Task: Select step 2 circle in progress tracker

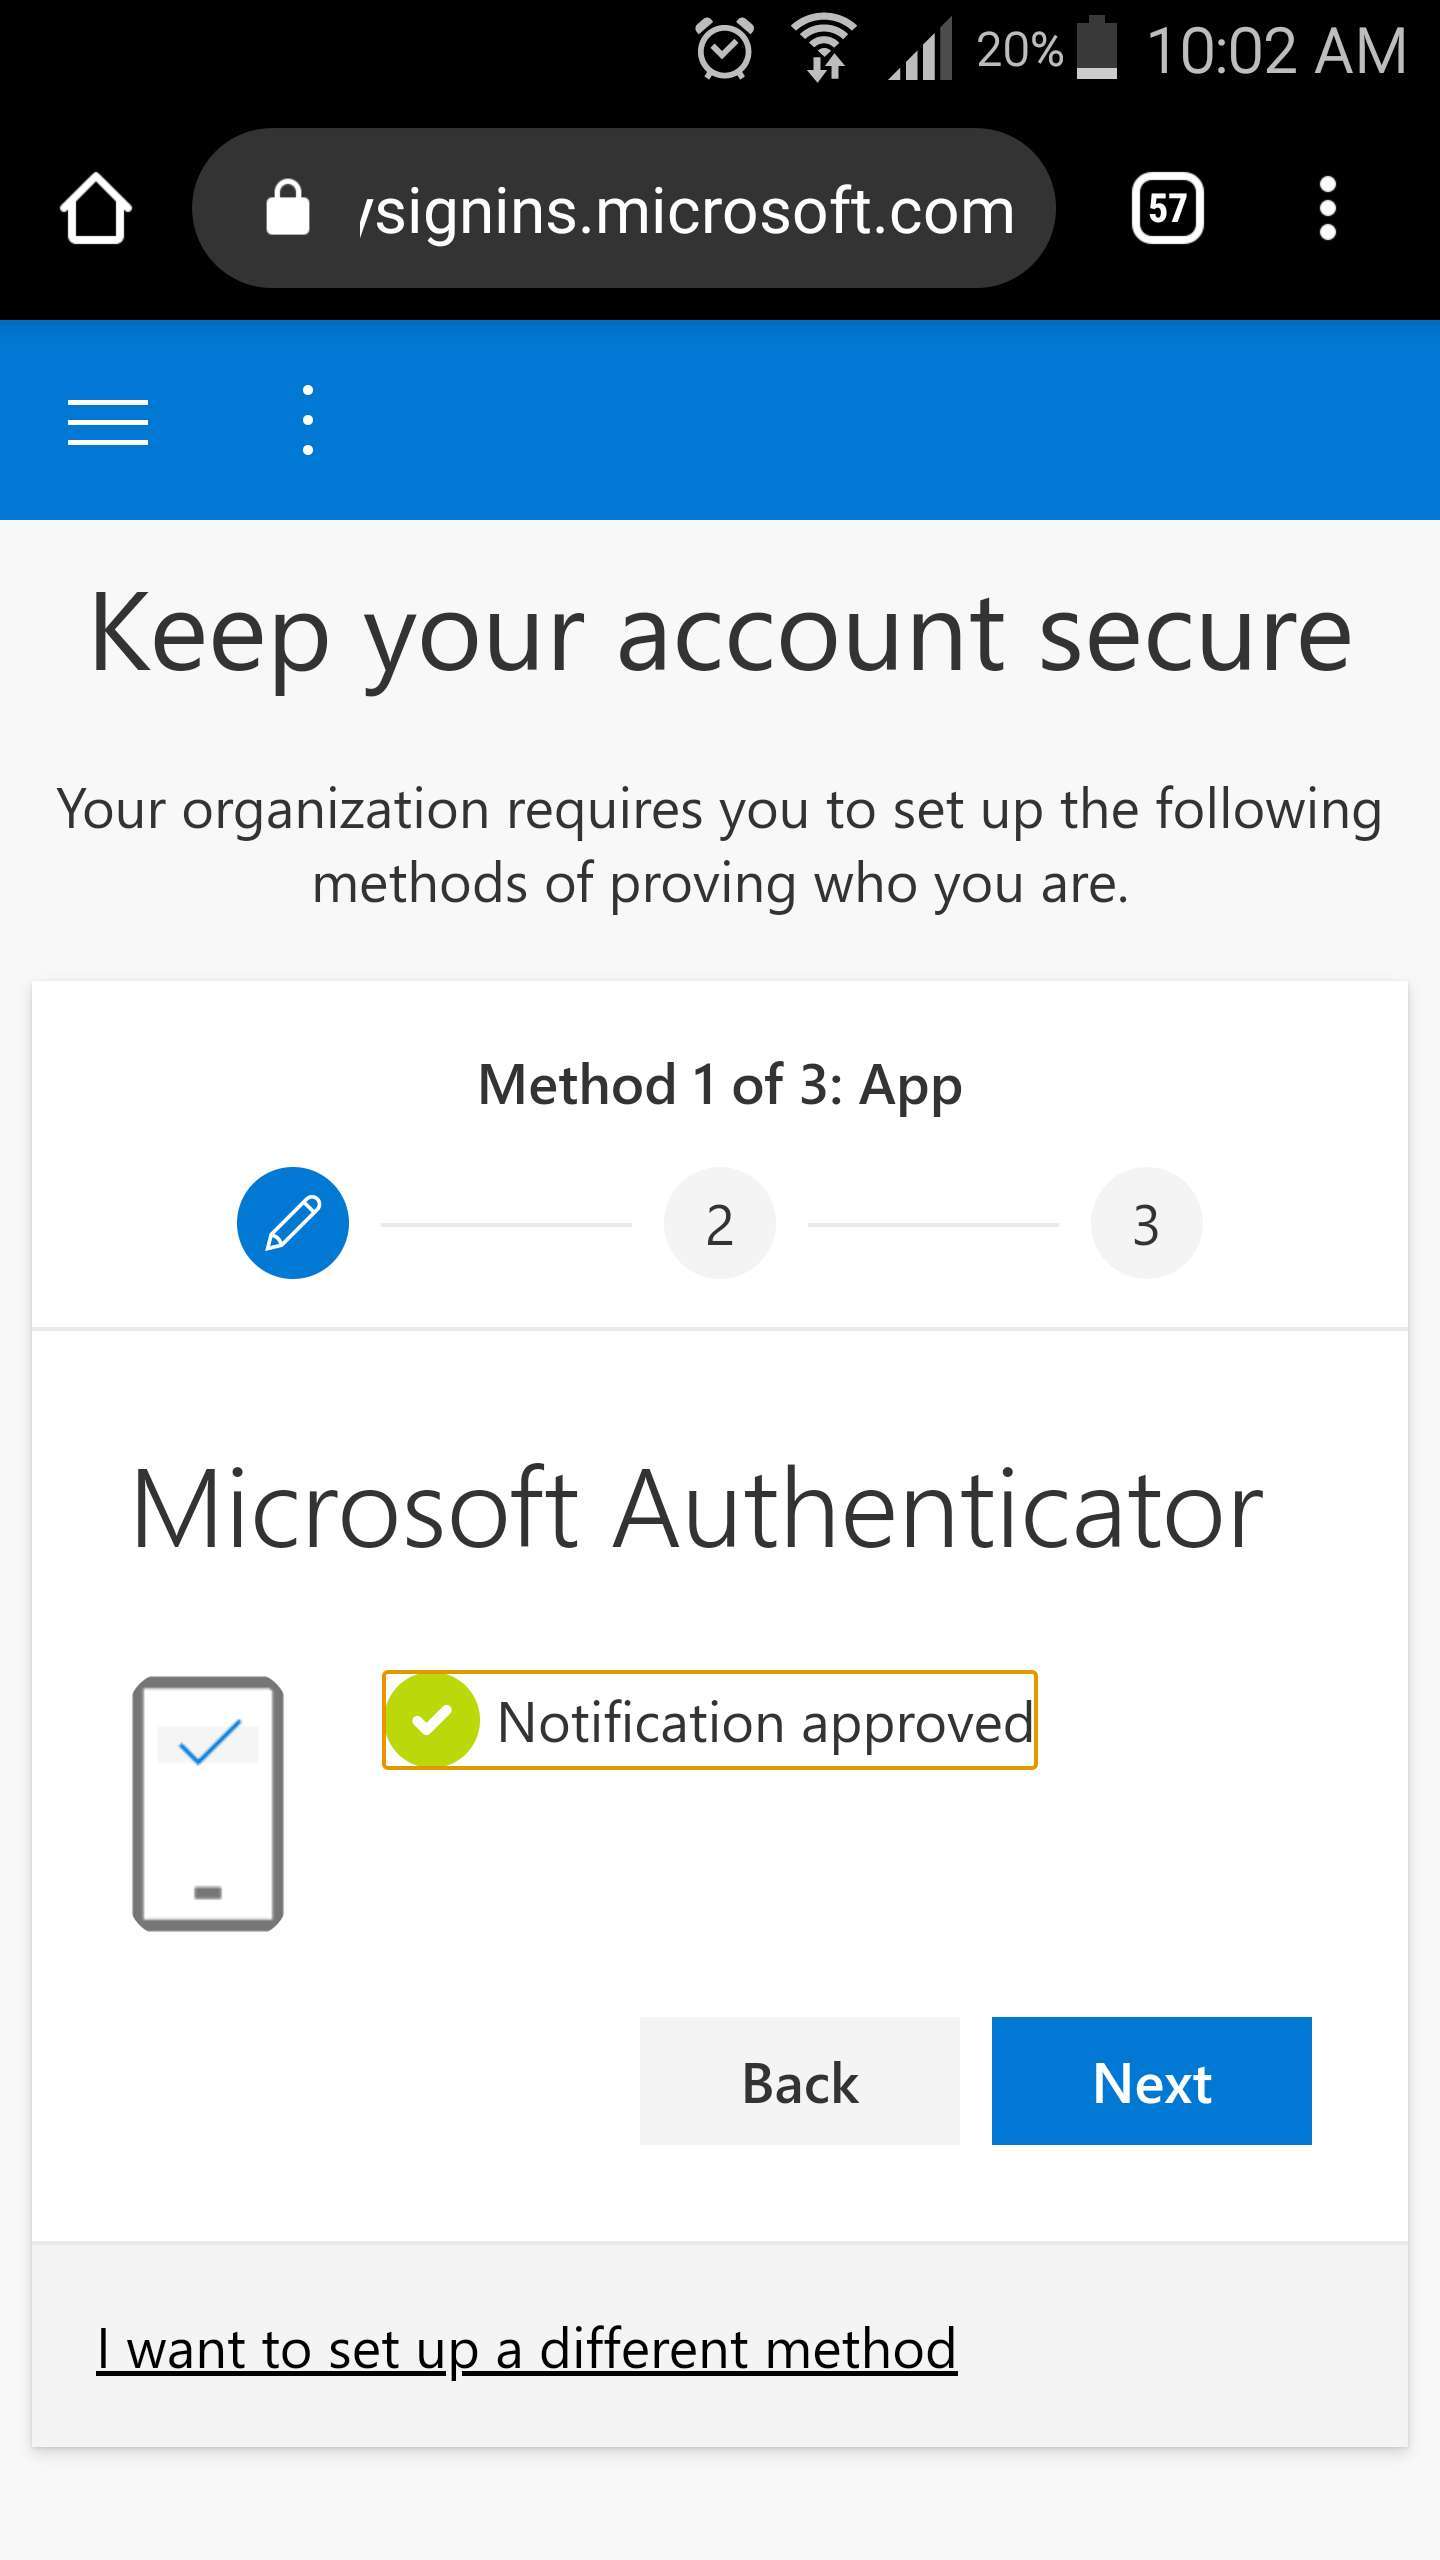Action: pyautogui.click(x=720, y=1223)
